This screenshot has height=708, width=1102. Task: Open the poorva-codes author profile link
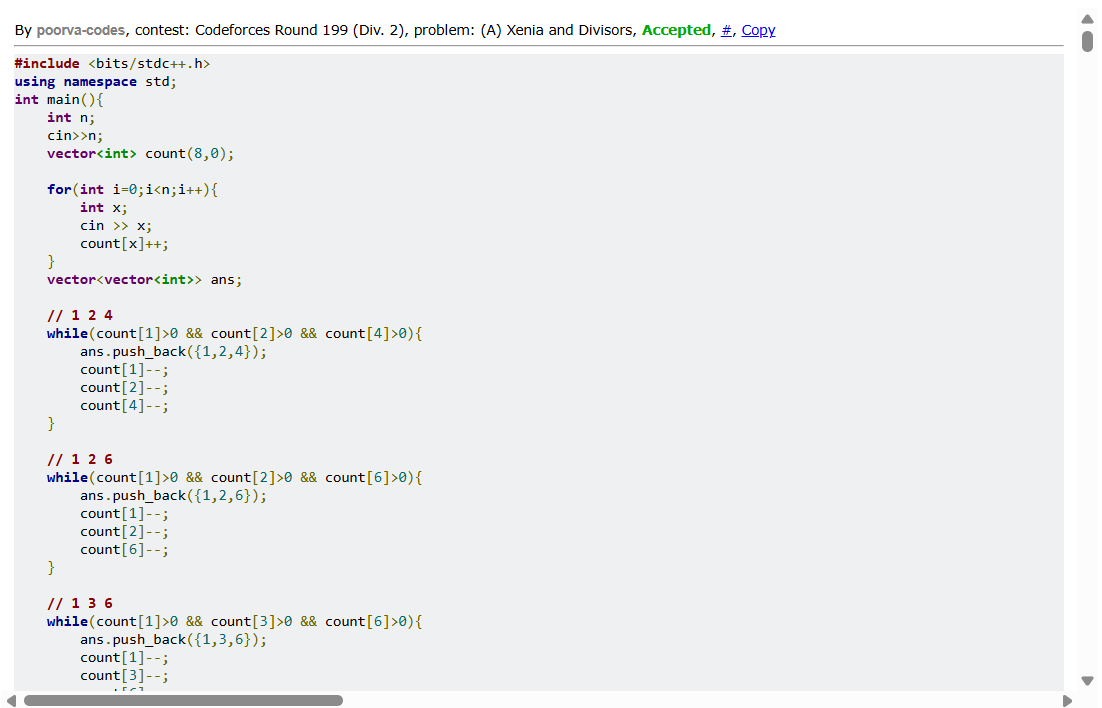(81, 30)
